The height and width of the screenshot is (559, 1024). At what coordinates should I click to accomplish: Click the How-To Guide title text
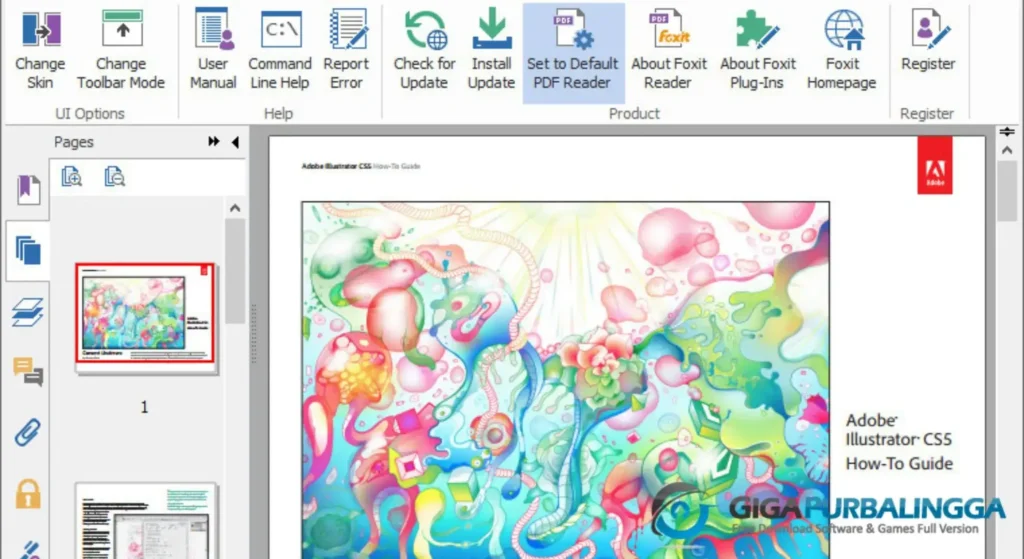pos(899,464)
